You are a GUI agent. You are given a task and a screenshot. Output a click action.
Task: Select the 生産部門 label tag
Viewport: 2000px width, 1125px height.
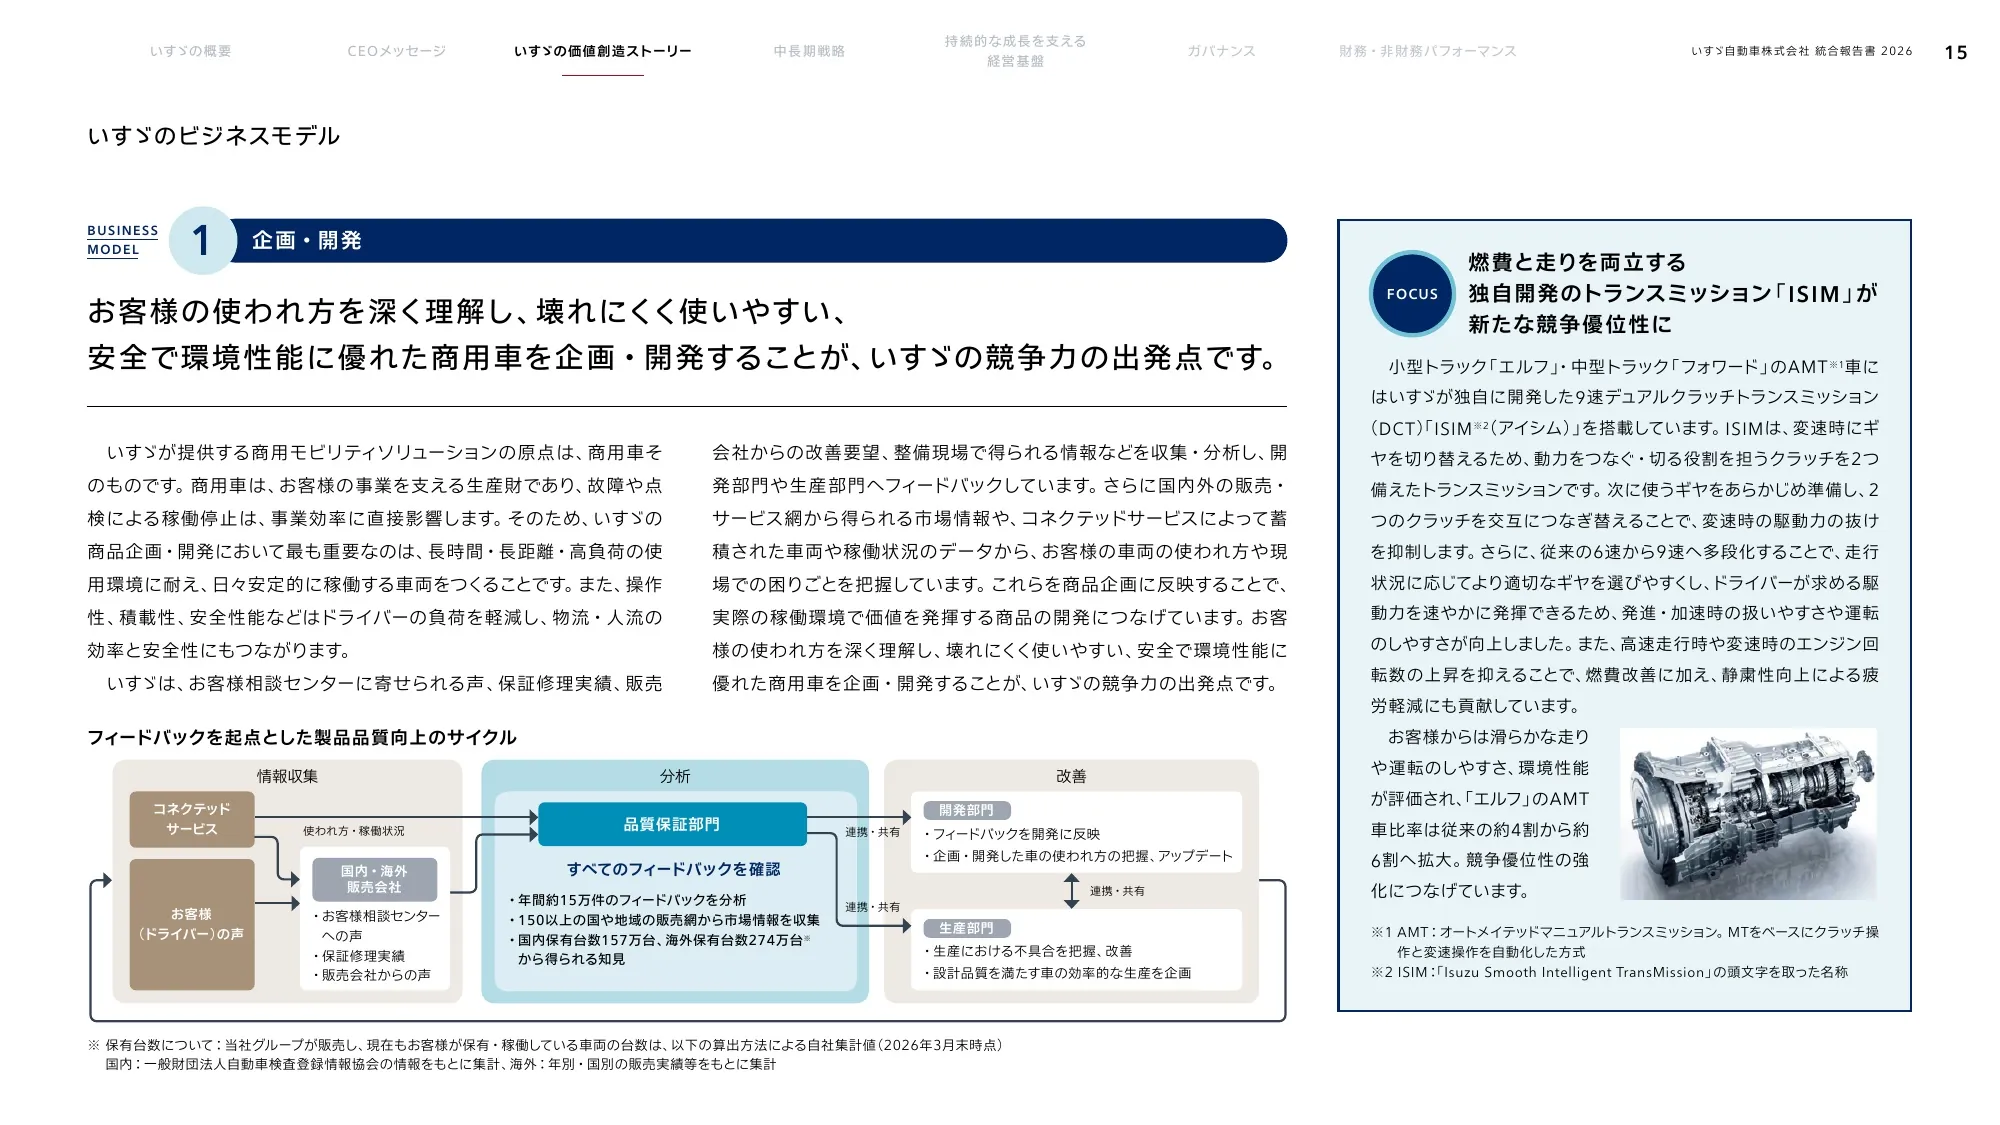[x=966, y=928]
